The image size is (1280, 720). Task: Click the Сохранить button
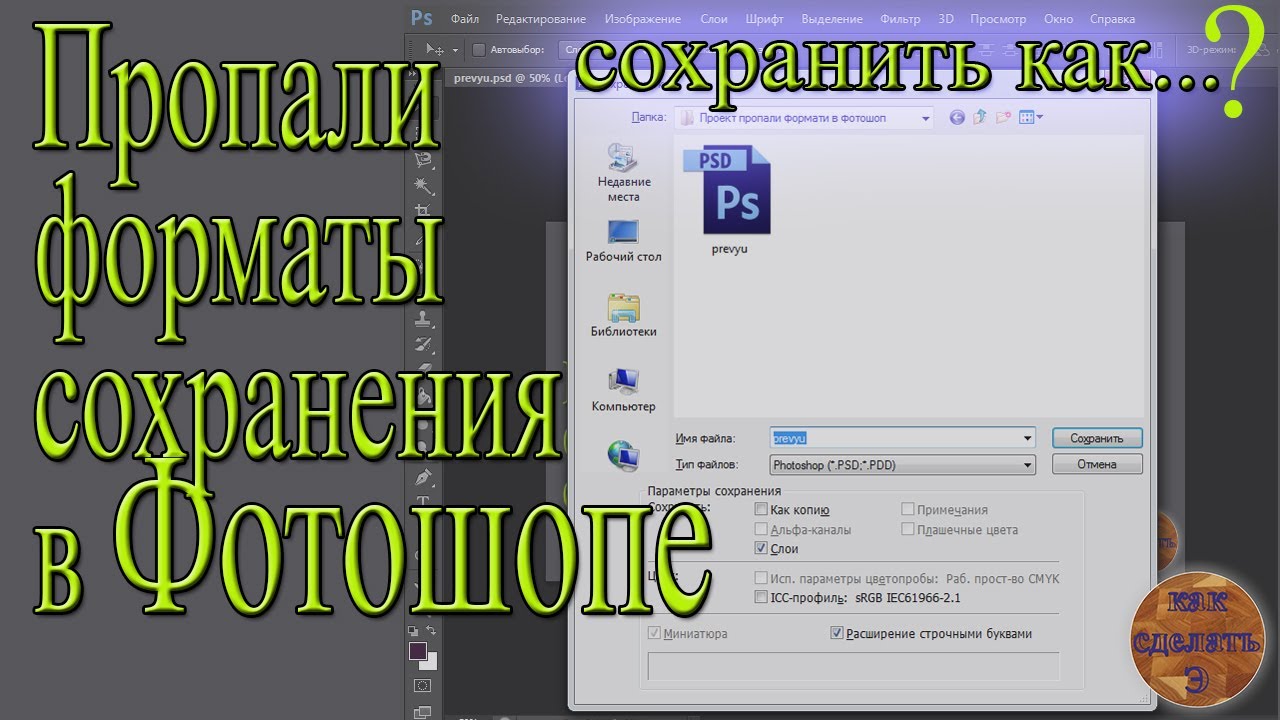pyautogui.click(x=1097, y=438)
